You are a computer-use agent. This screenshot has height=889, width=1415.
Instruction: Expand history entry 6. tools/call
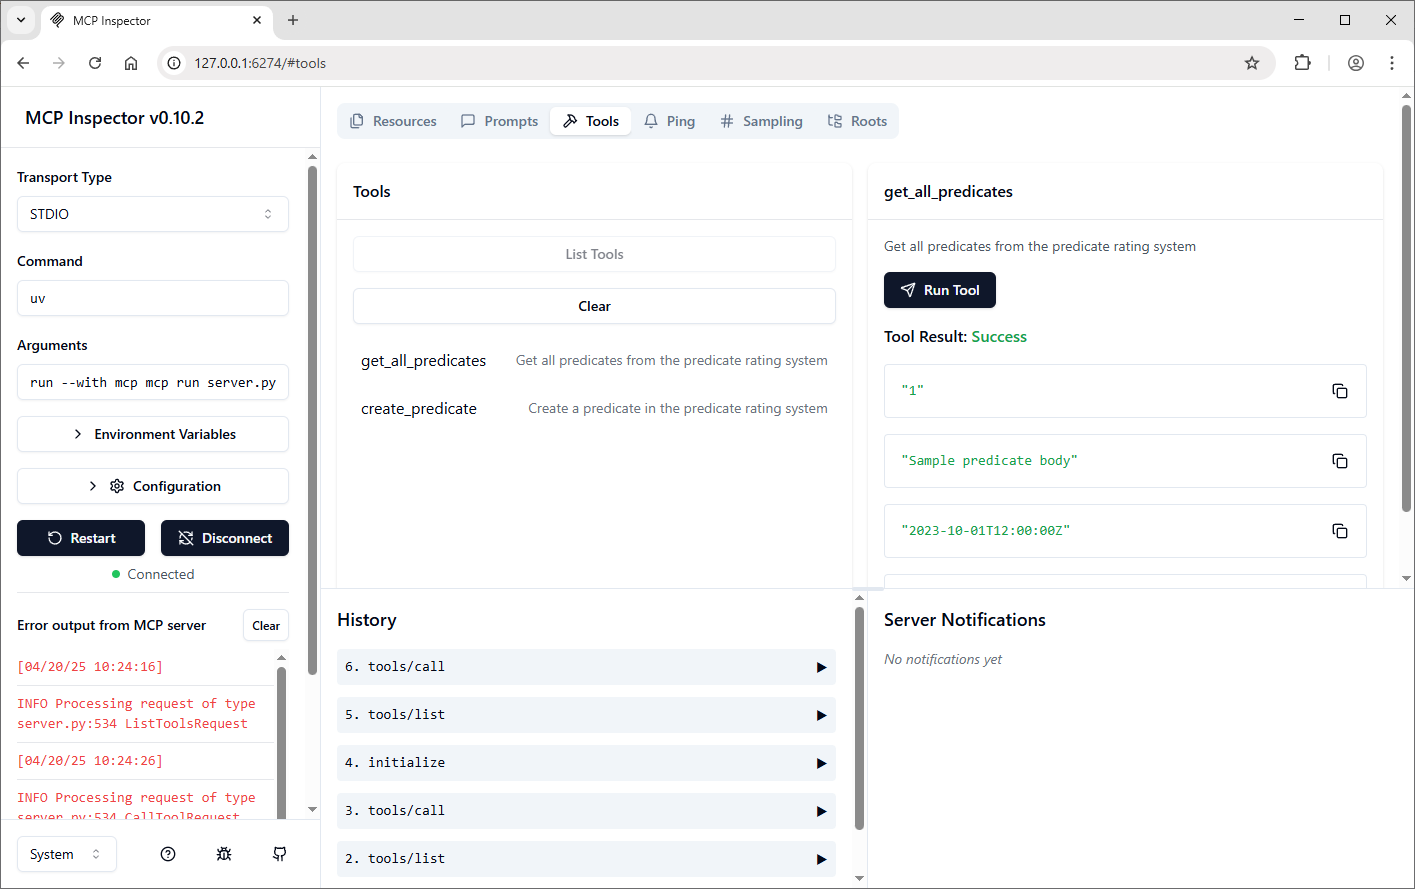(586, 667)
